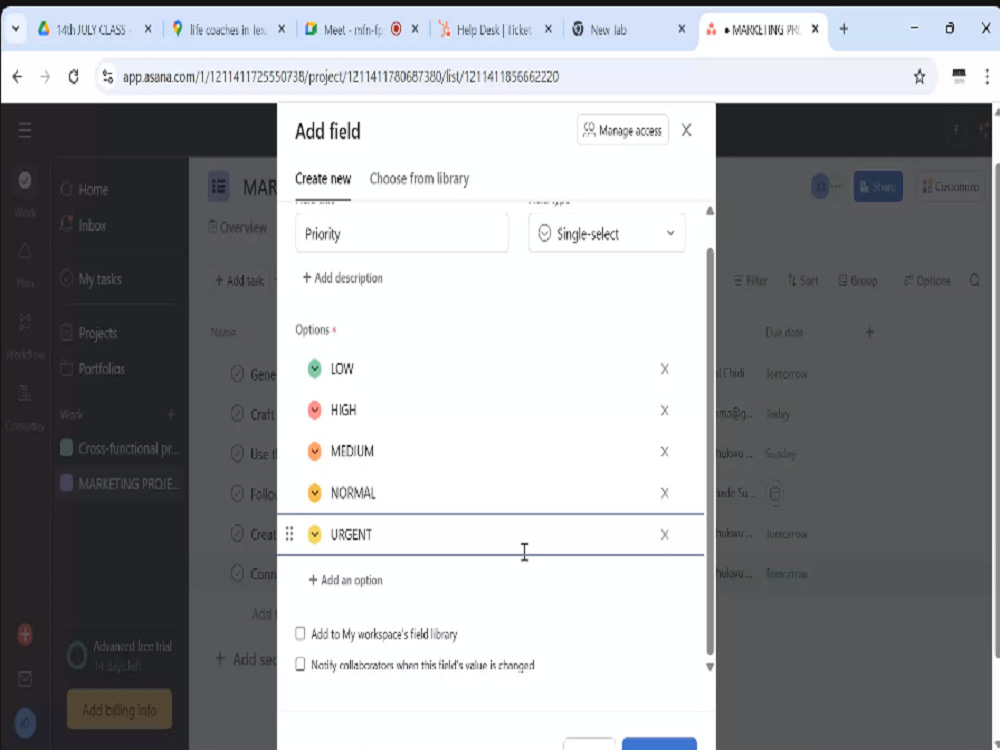Click the red create plus button
Viewport: 1000px width, 750px height.
click(x=25, y=635)
